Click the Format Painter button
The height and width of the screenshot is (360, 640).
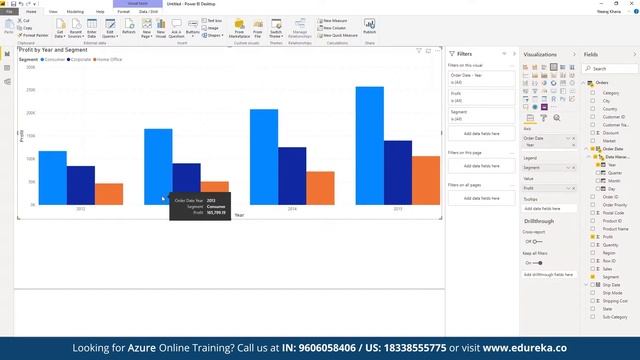pos(33,36)
